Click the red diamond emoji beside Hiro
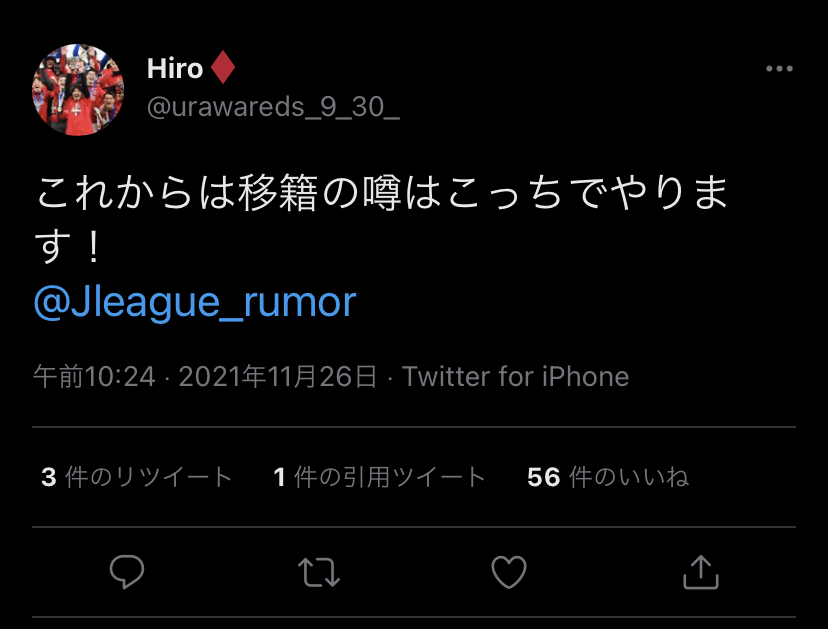The height and width of the screenshot is (629, 828). tap(222, 67)
